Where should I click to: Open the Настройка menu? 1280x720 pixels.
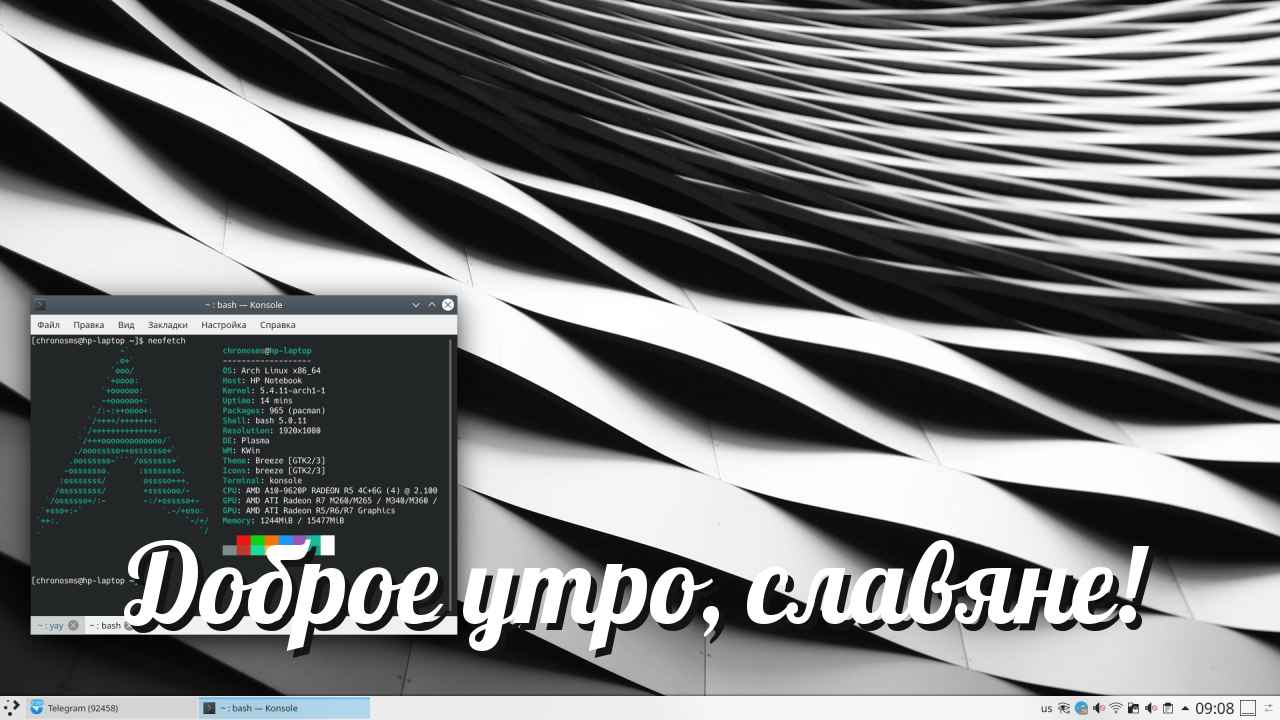(x=224, y=325)
